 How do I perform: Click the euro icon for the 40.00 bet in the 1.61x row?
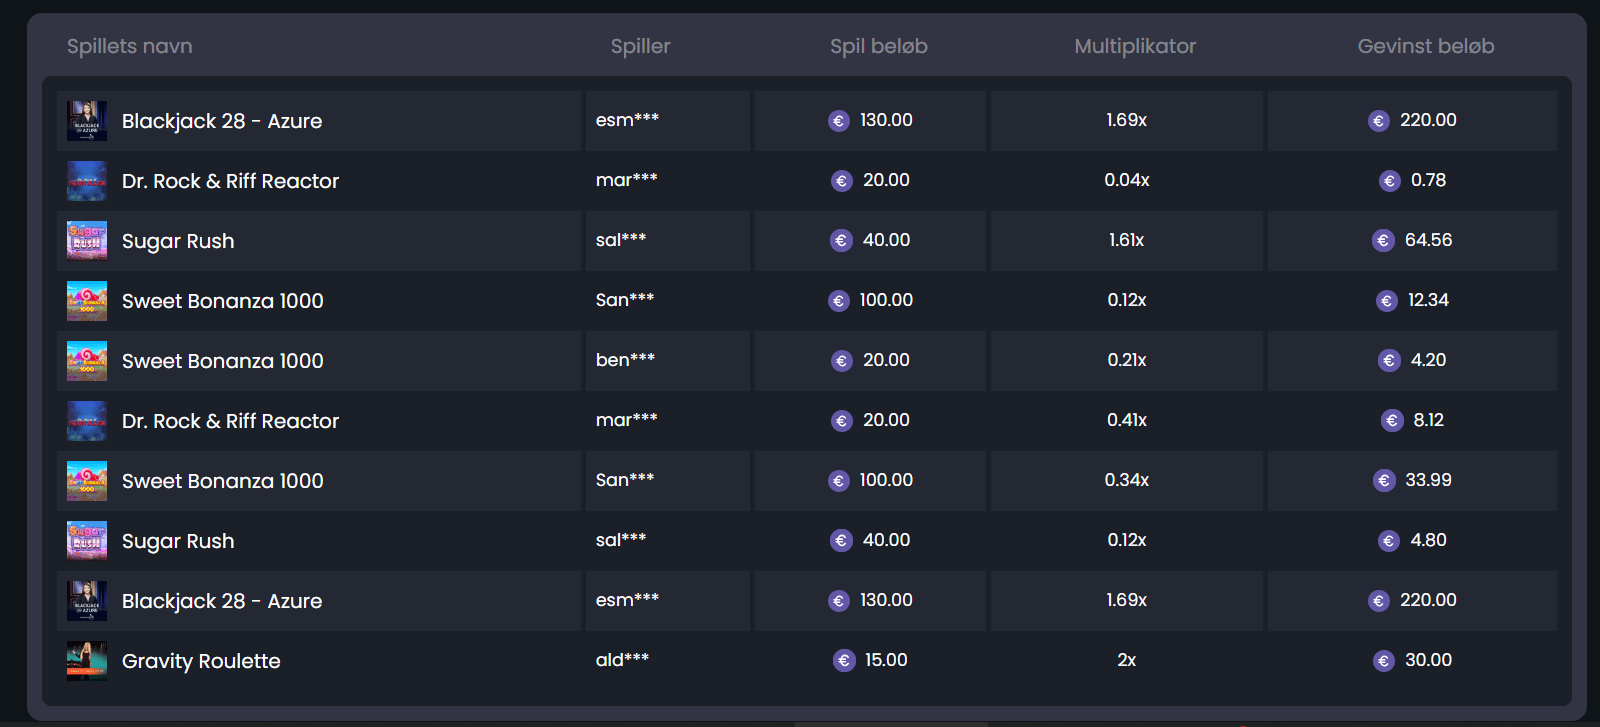[x=841, y=241]
